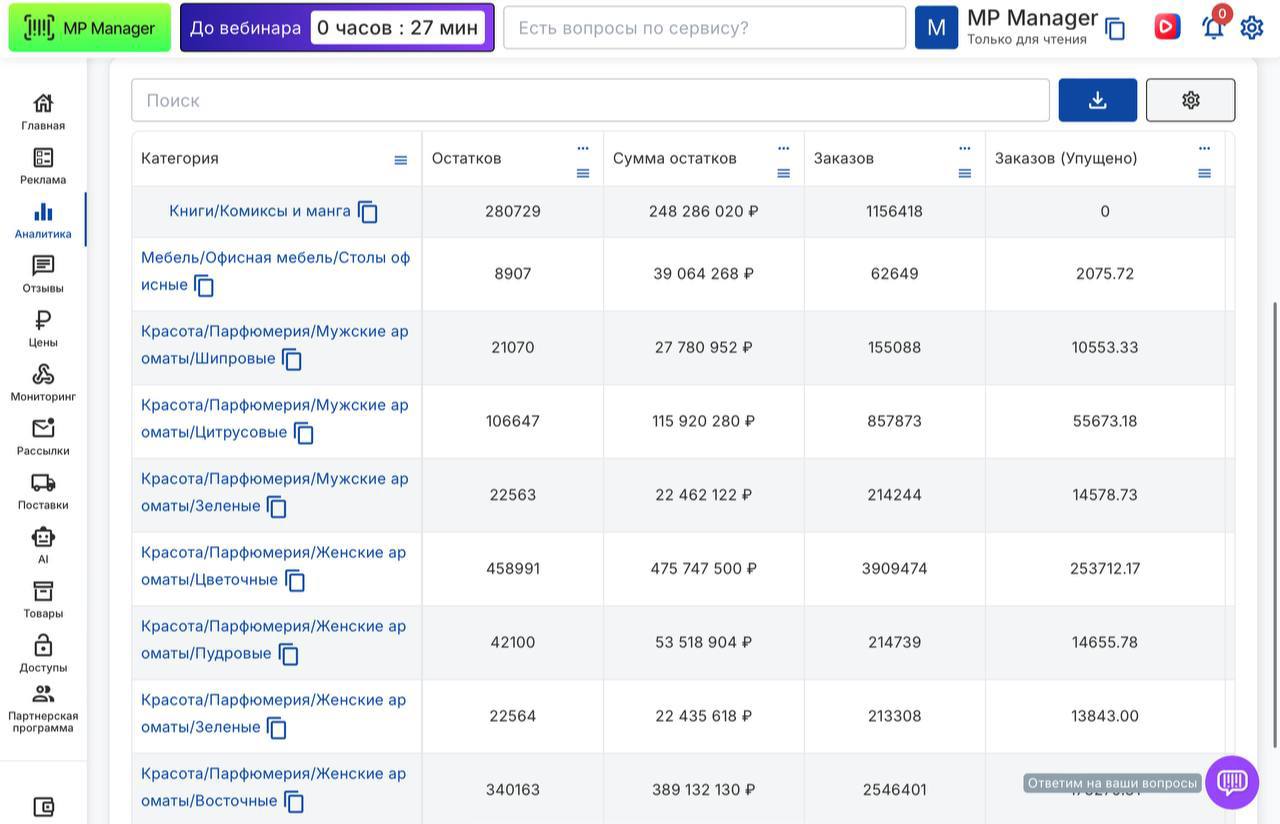Open account settings gear in header
Viewport: 1280px width, 824px height.
click(x=1252, y=27)
